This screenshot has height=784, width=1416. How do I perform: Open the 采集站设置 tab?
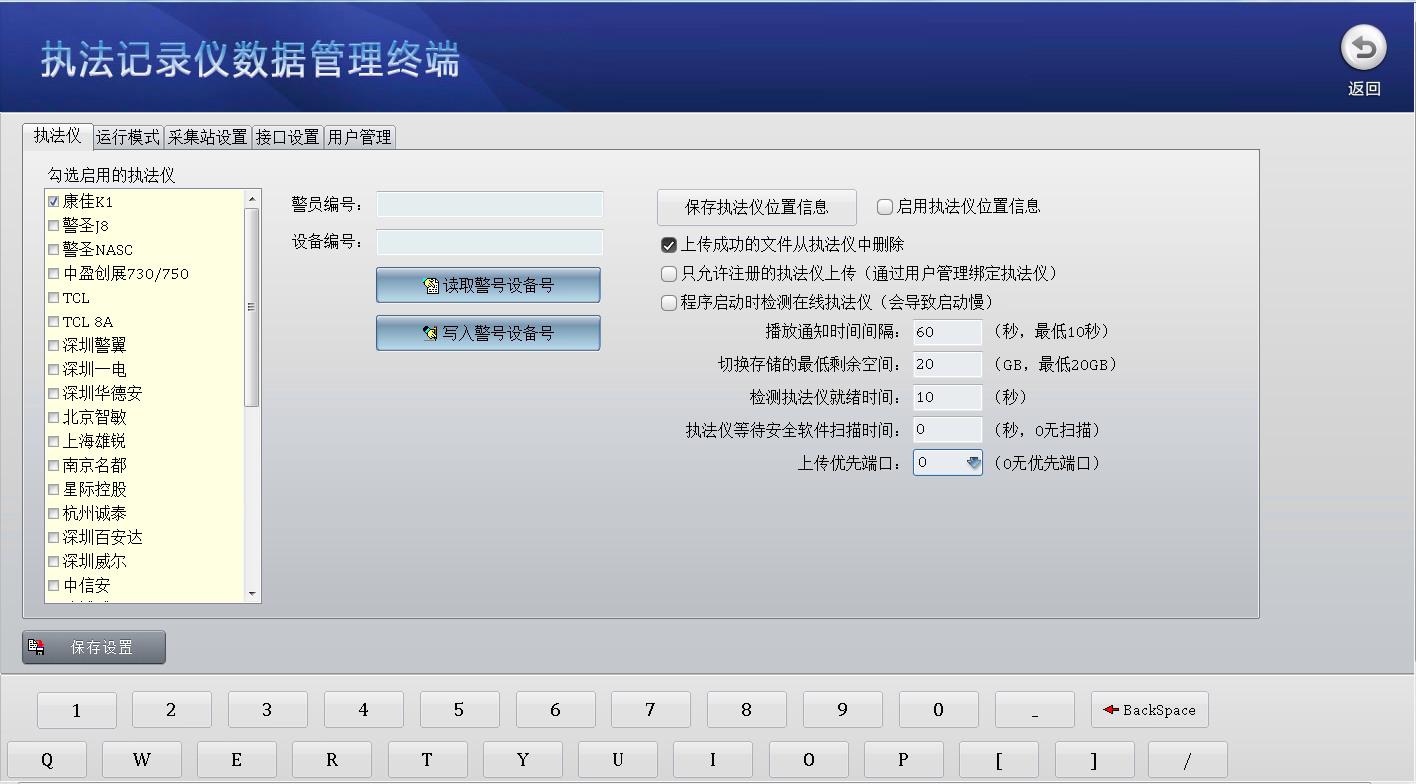pyautogui.click(x=207, y=137)
